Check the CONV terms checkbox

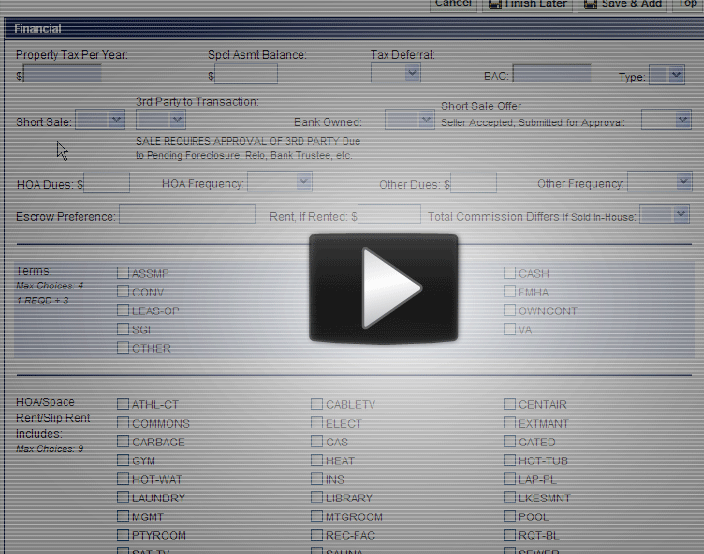123,291
